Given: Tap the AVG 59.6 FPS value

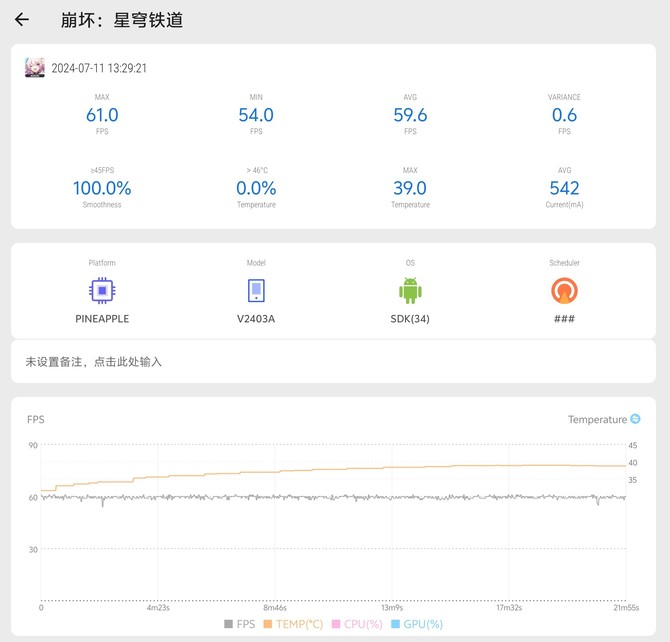Looking at the screenshot, I should [410, 115].
